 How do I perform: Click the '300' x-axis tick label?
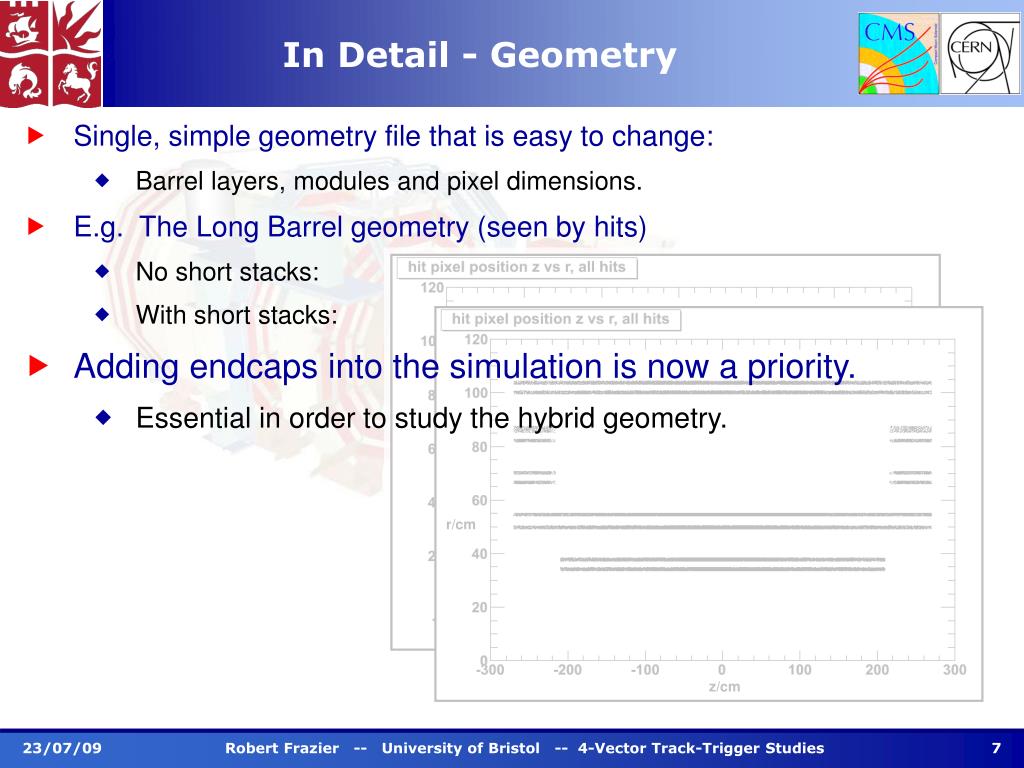click(x=954, y=669)
